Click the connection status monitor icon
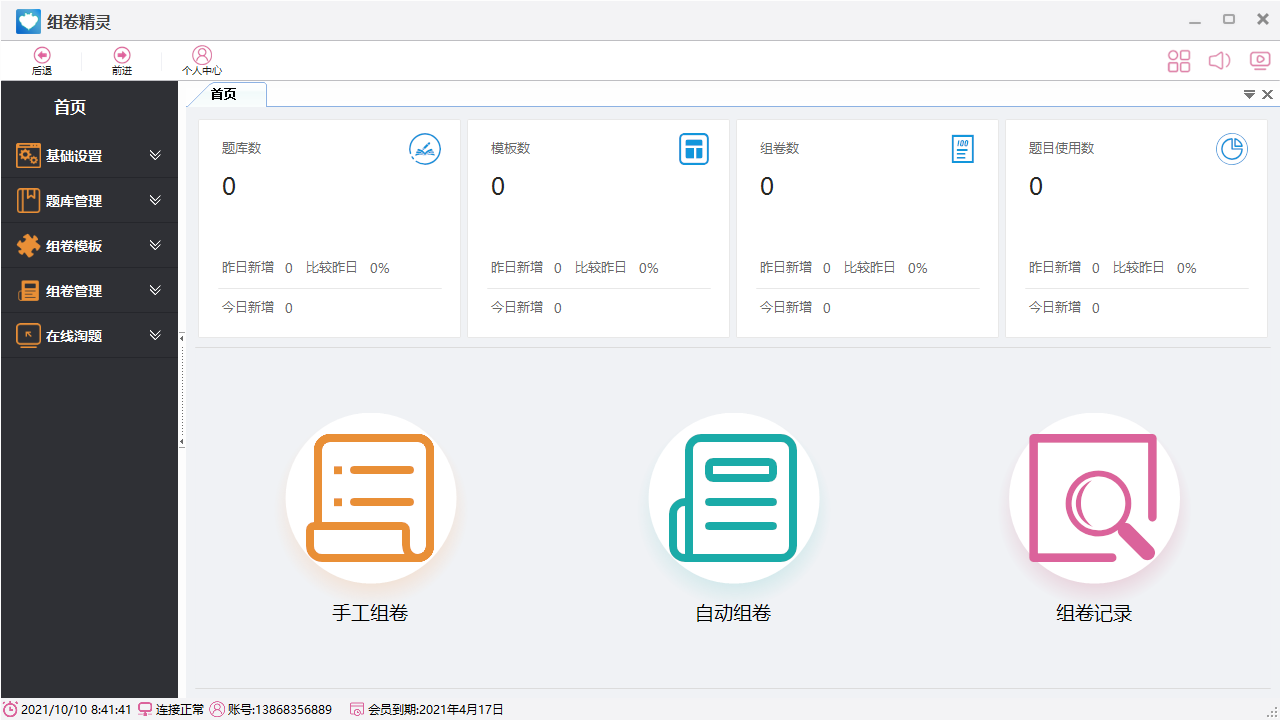The width and height of the screenshot is (1280, 720). click(x=145, y=709)
